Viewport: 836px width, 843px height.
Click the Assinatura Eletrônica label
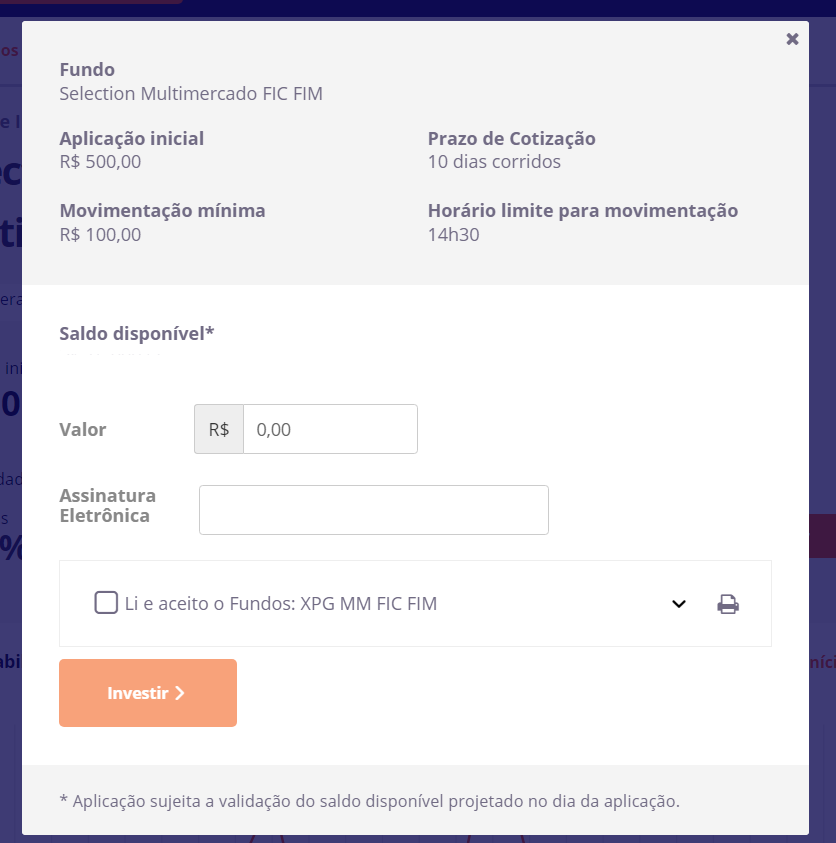pos(108,506)
